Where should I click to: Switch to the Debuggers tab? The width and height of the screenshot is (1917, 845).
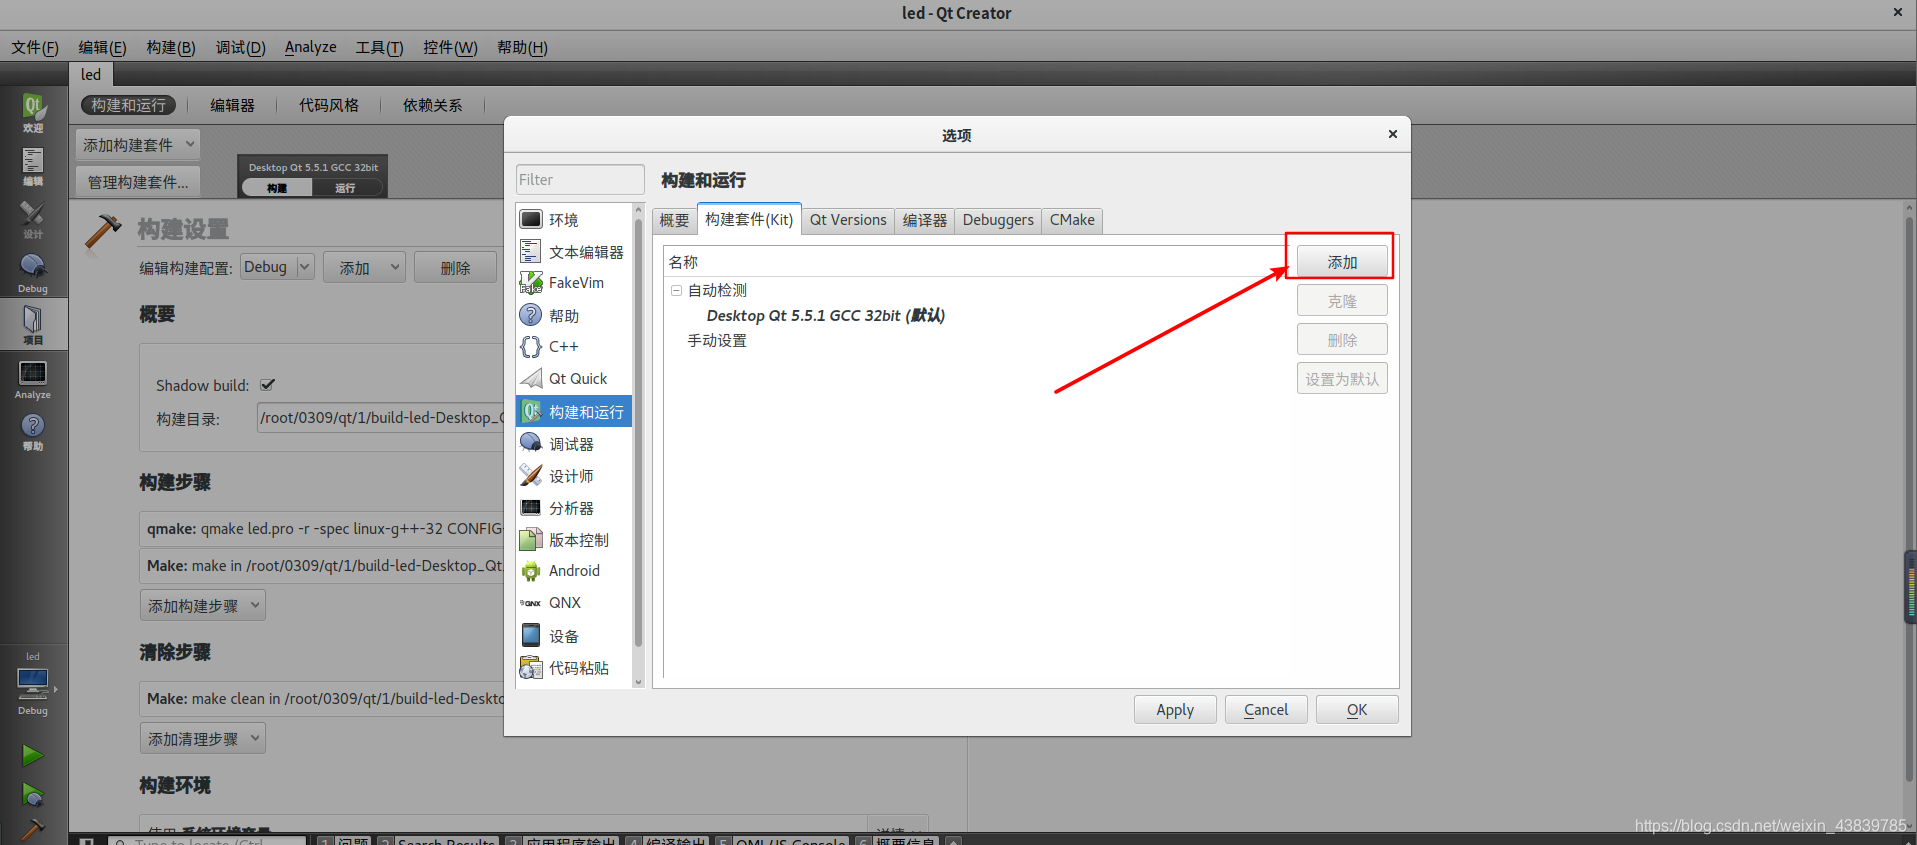998,220
